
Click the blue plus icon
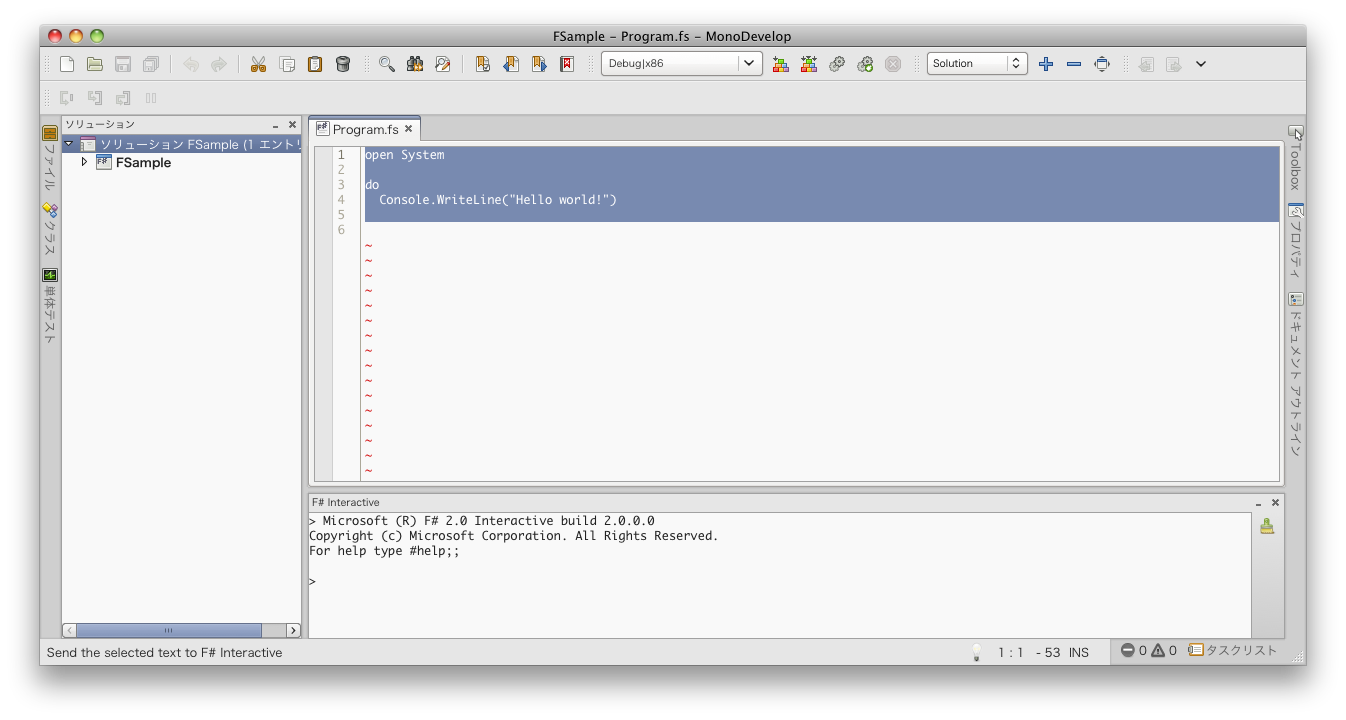(1046, 64)
